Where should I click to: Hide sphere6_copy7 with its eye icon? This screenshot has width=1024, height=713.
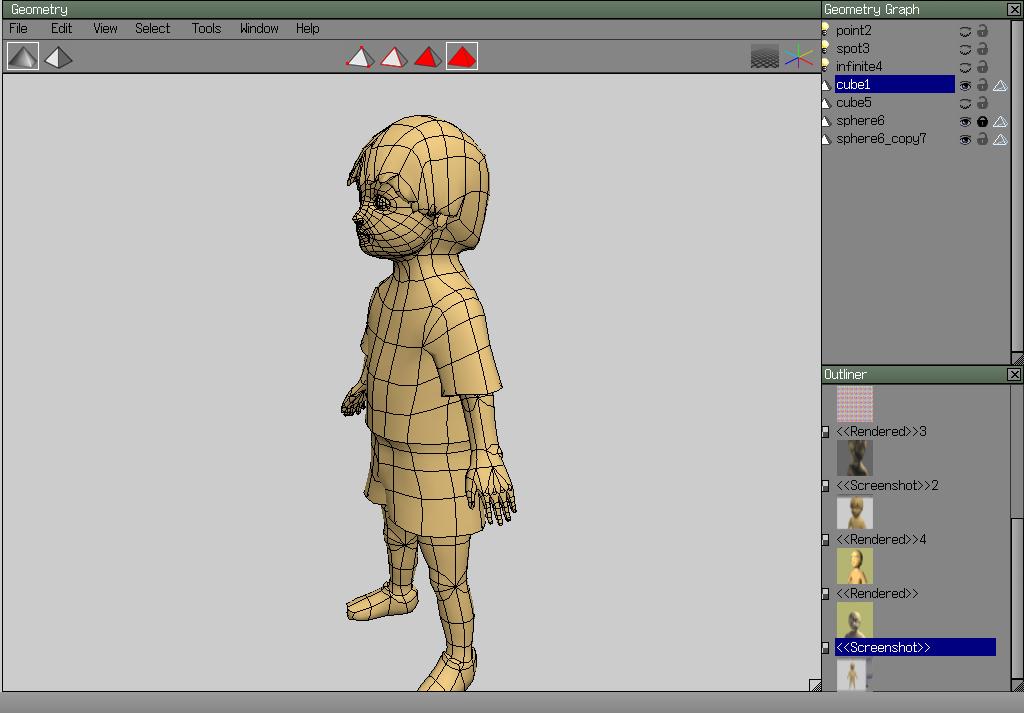[x=965, y=140]
